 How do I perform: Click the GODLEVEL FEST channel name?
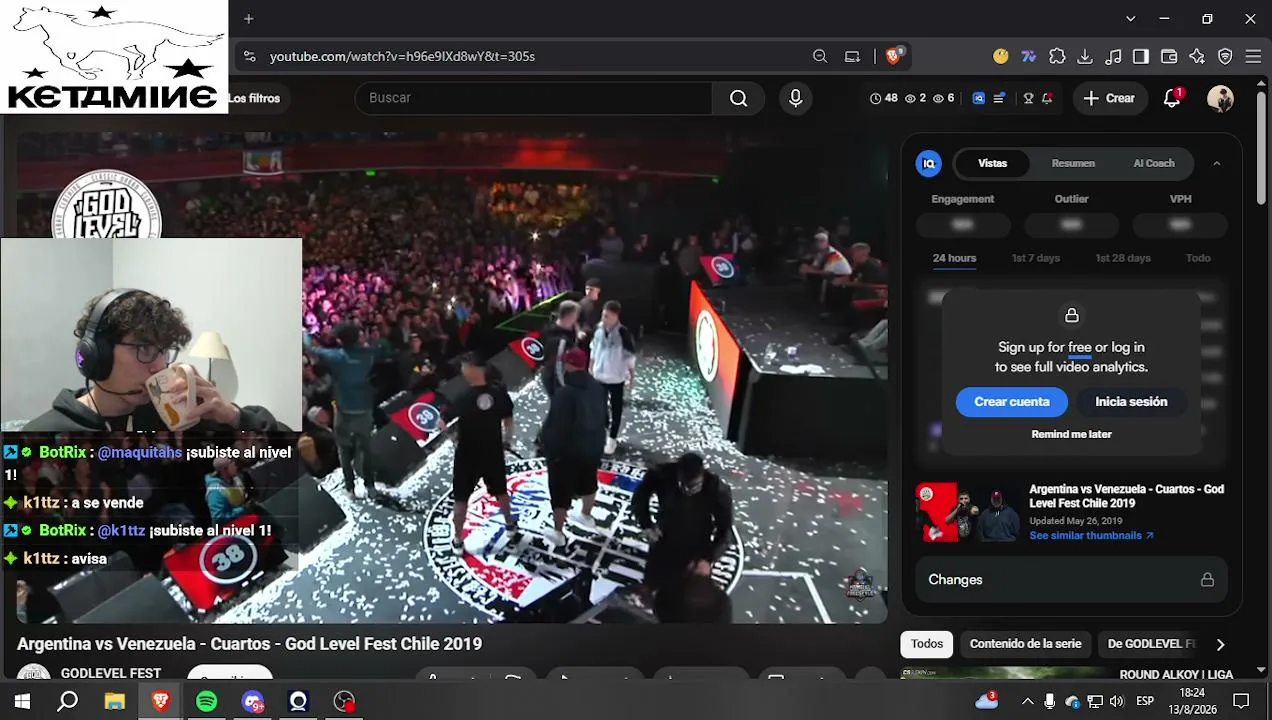coord(110,674)
